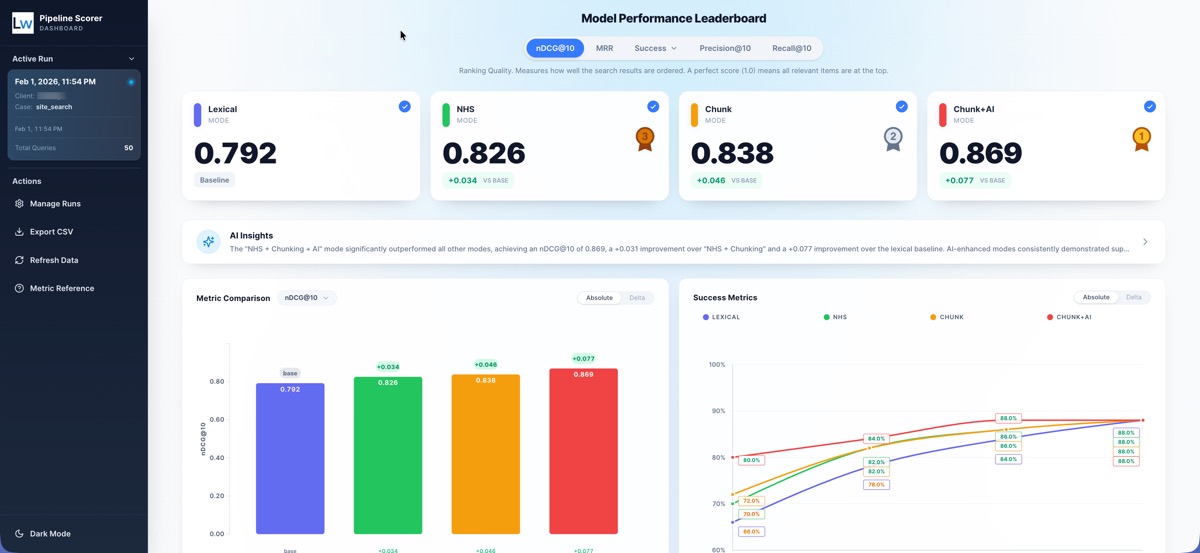Open the nDCG@10 Metric Comparison dropdown
The width and height of the screenshot is (1200, 553).
point(307,298)
